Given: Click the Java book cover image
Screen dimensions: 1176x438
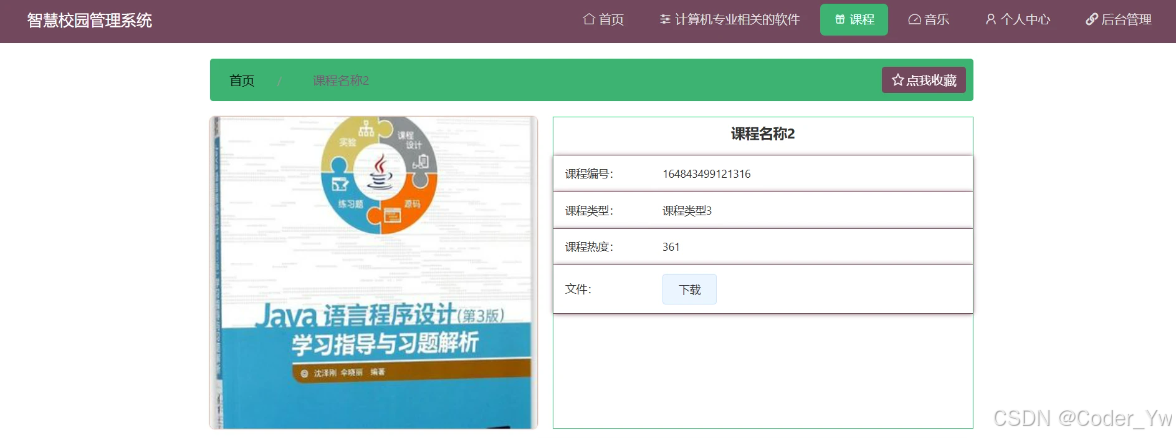Looking at the screenshot, I should click(x=374, y=272).
